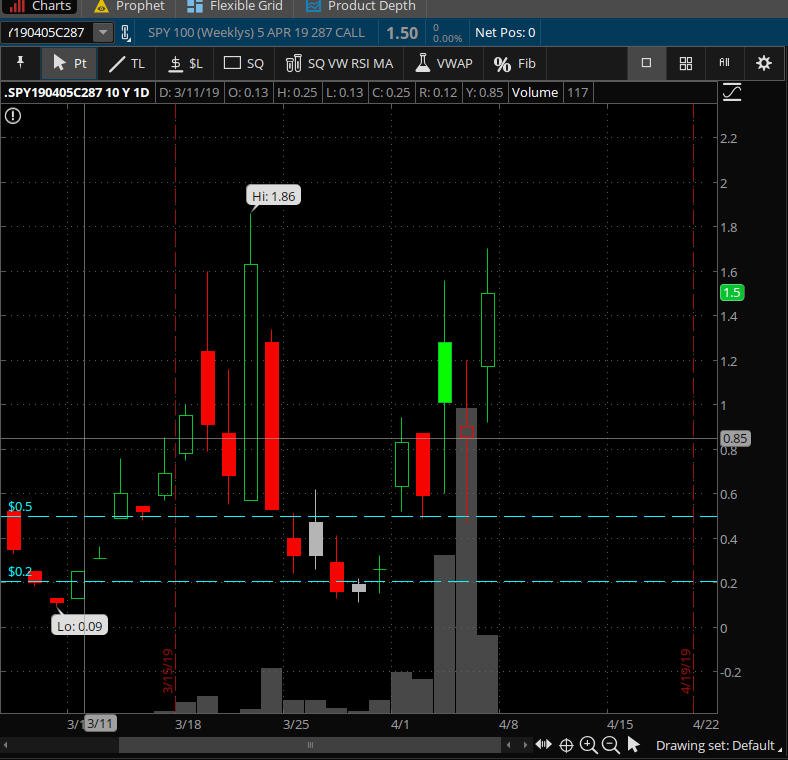788x760 pixels.
Task: Click the 4/1 date axis label
Action: coord(400,724)
